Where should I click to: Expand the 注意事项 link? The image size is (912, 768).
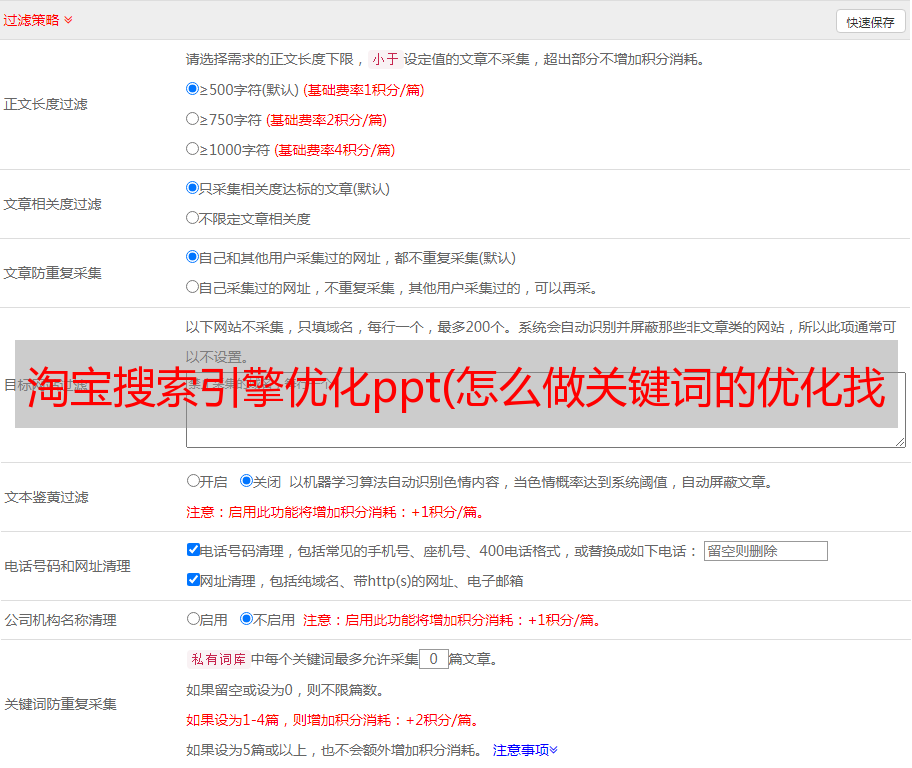click(525, 749)
